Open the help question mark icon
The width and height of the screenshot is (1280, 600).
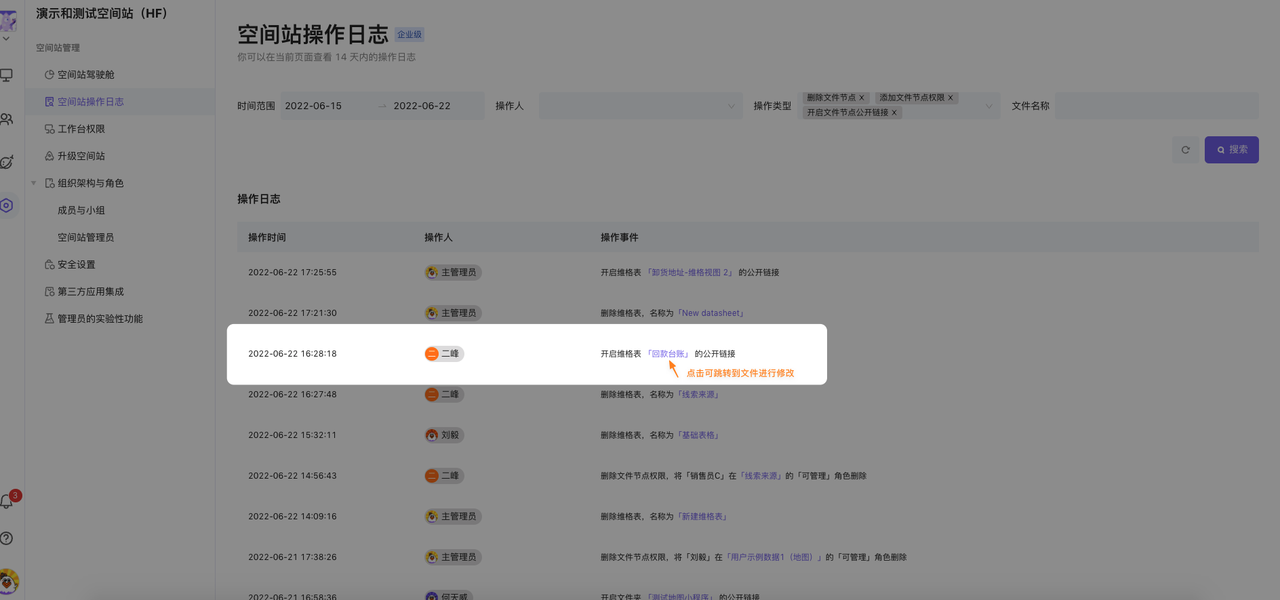click(x=6, y=539)
